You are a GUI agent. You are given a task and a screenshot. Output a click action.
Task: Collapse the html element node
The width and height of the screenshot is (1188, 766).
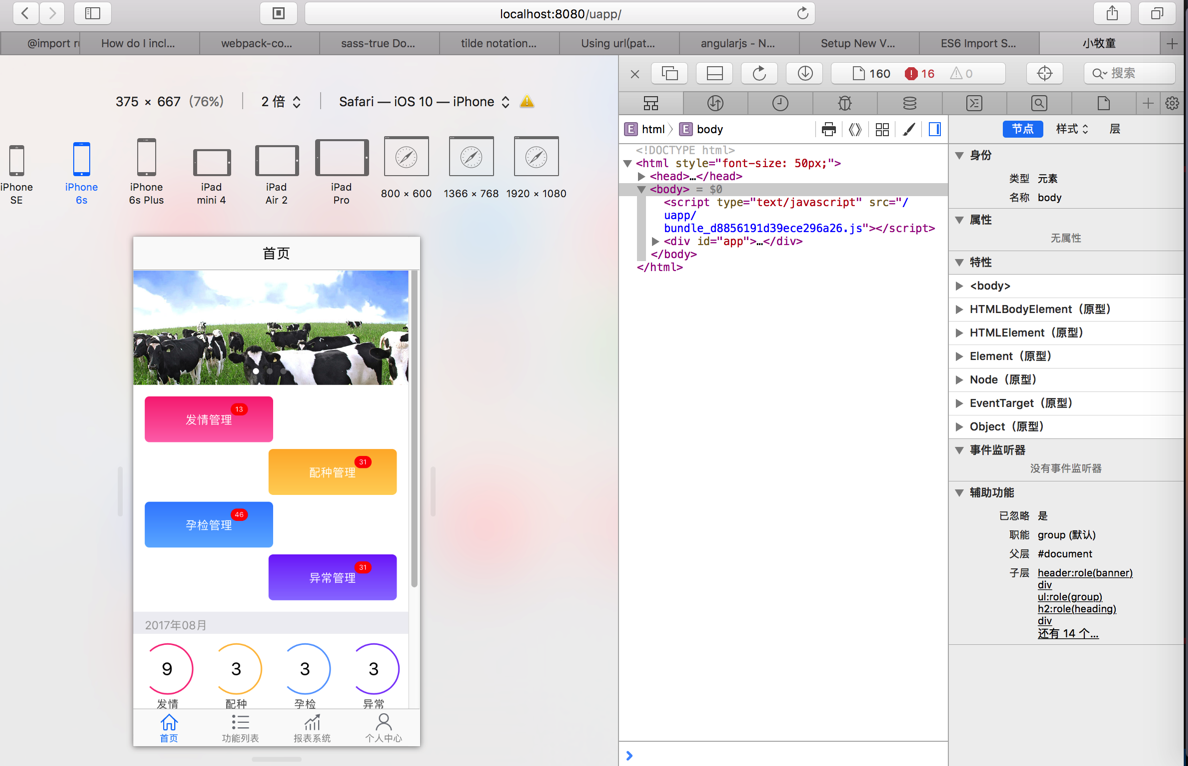[627, 163]
